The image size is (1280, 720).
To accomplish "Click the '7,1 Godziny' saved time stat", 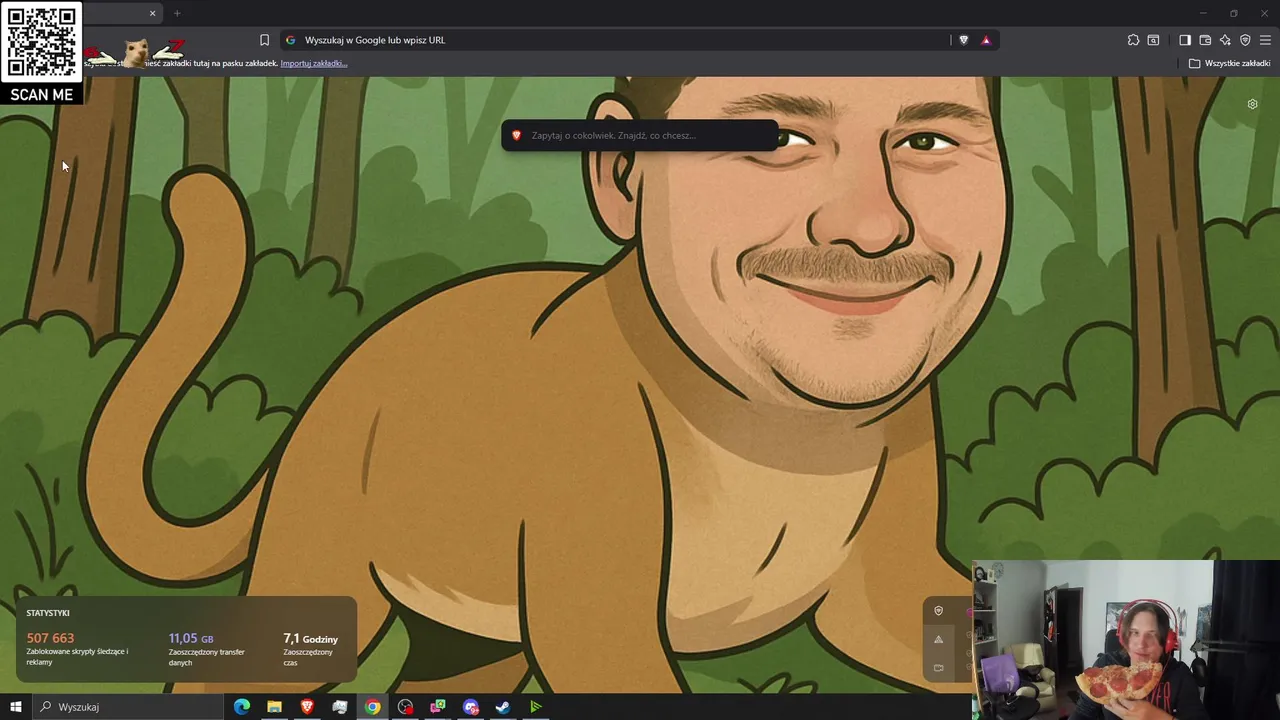I will coord(311,638).
